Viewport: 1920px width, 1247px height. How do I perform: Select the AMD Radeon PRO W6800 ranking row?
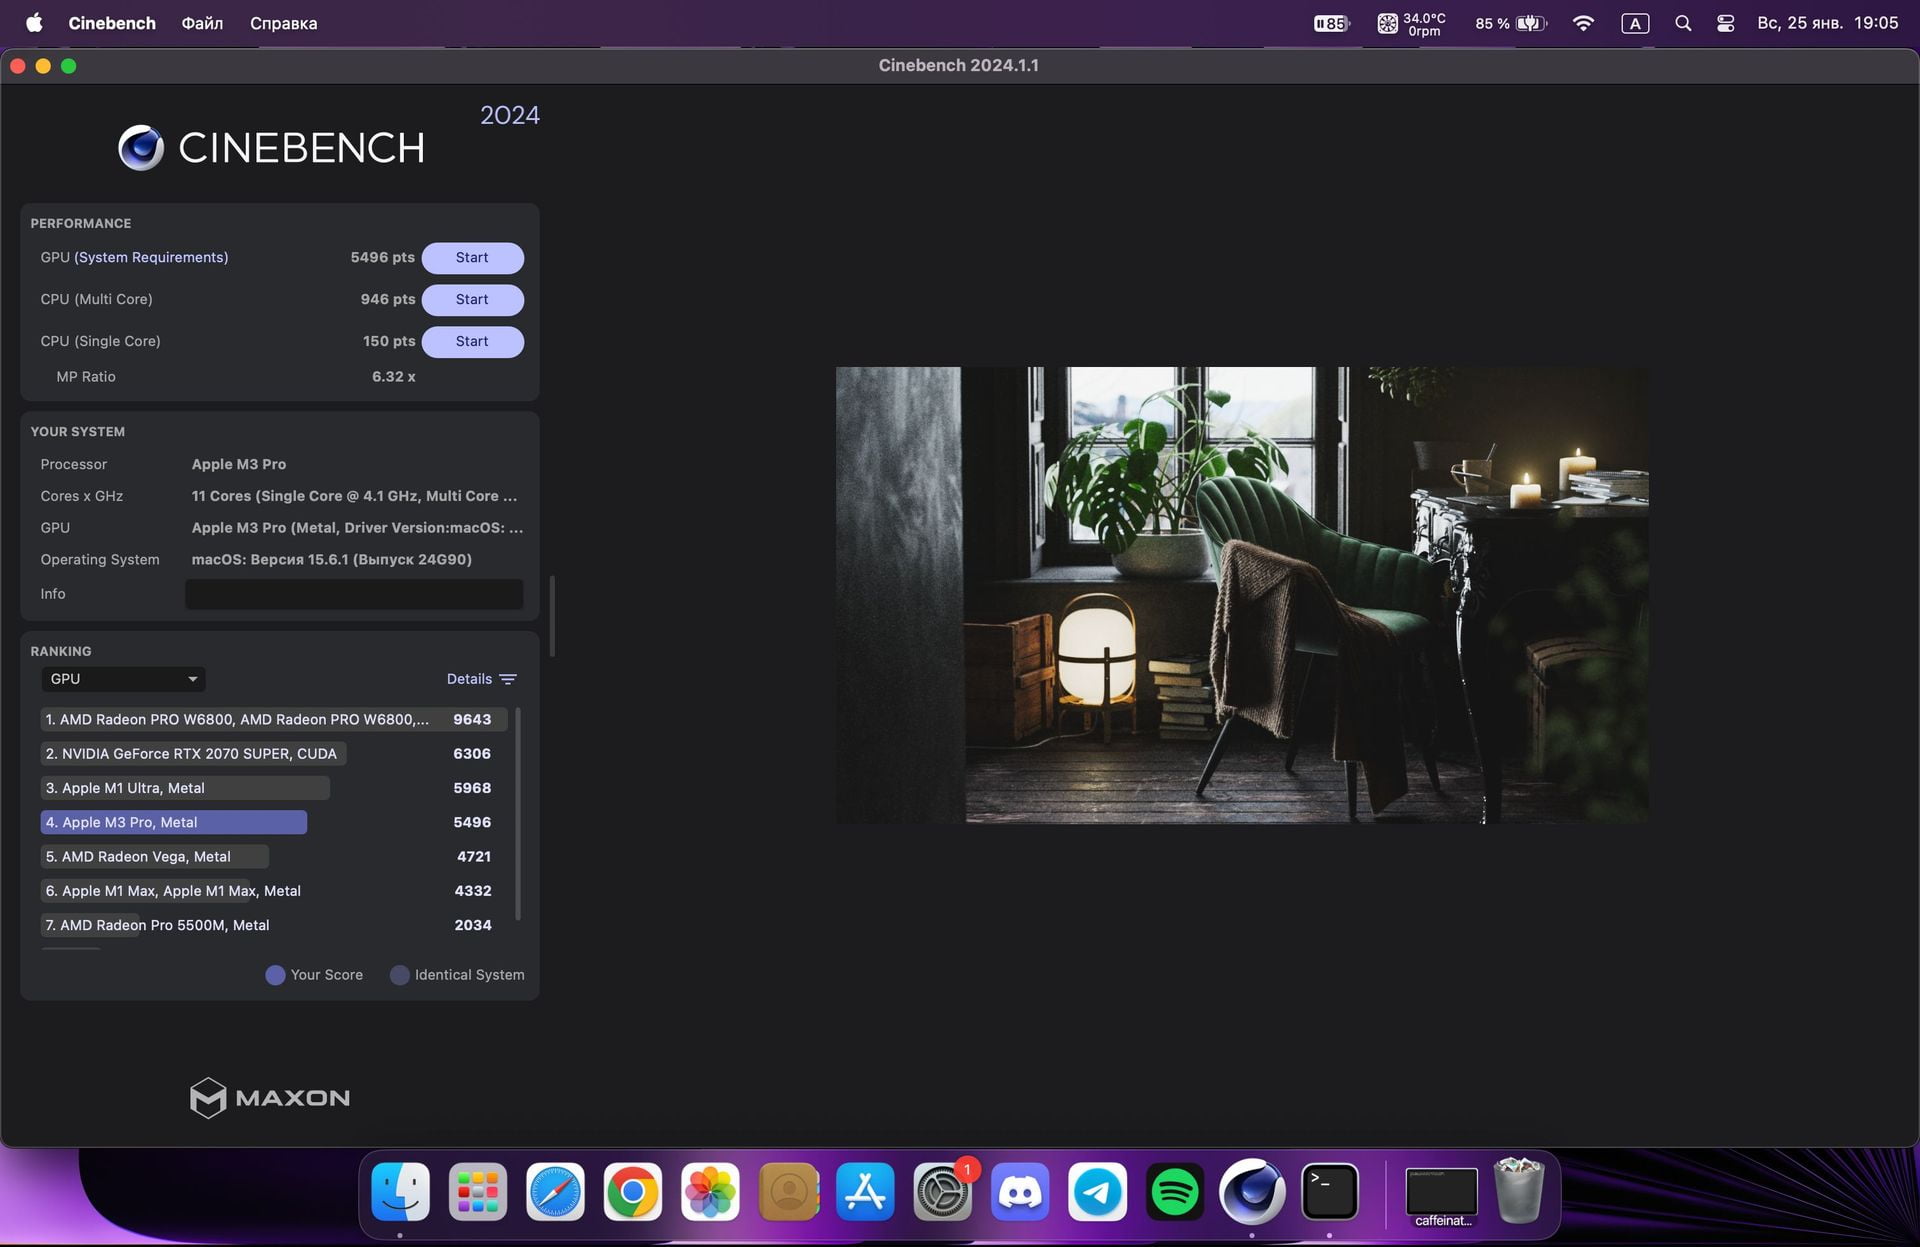click(x=274, y=720)
